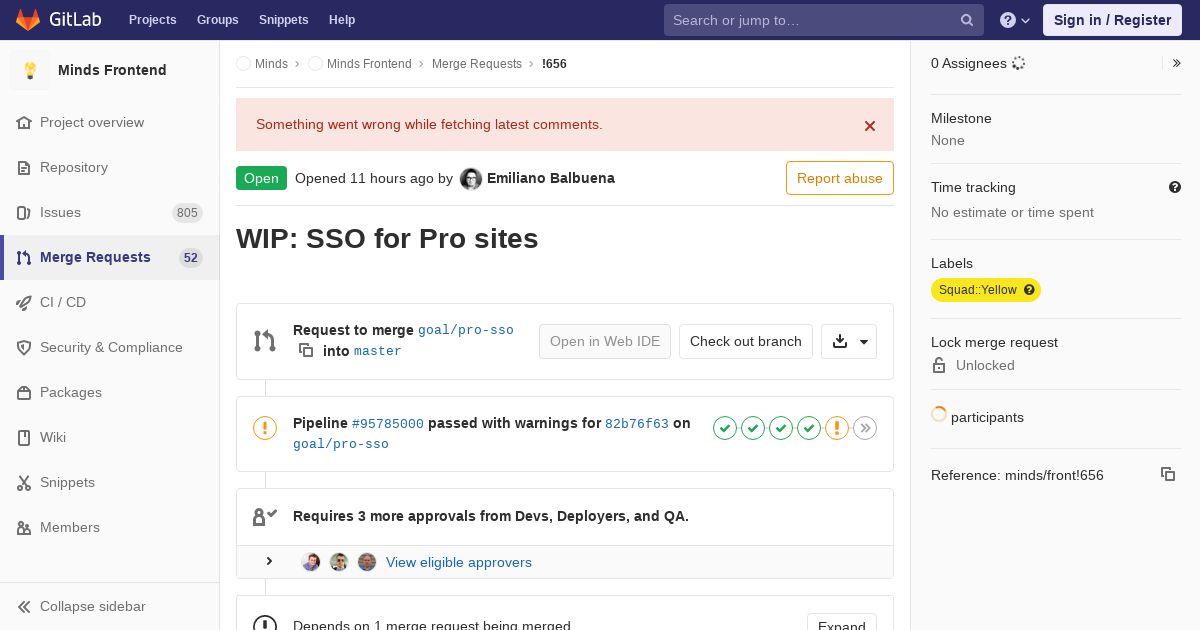Click the Report abuse button

point(840,178)
